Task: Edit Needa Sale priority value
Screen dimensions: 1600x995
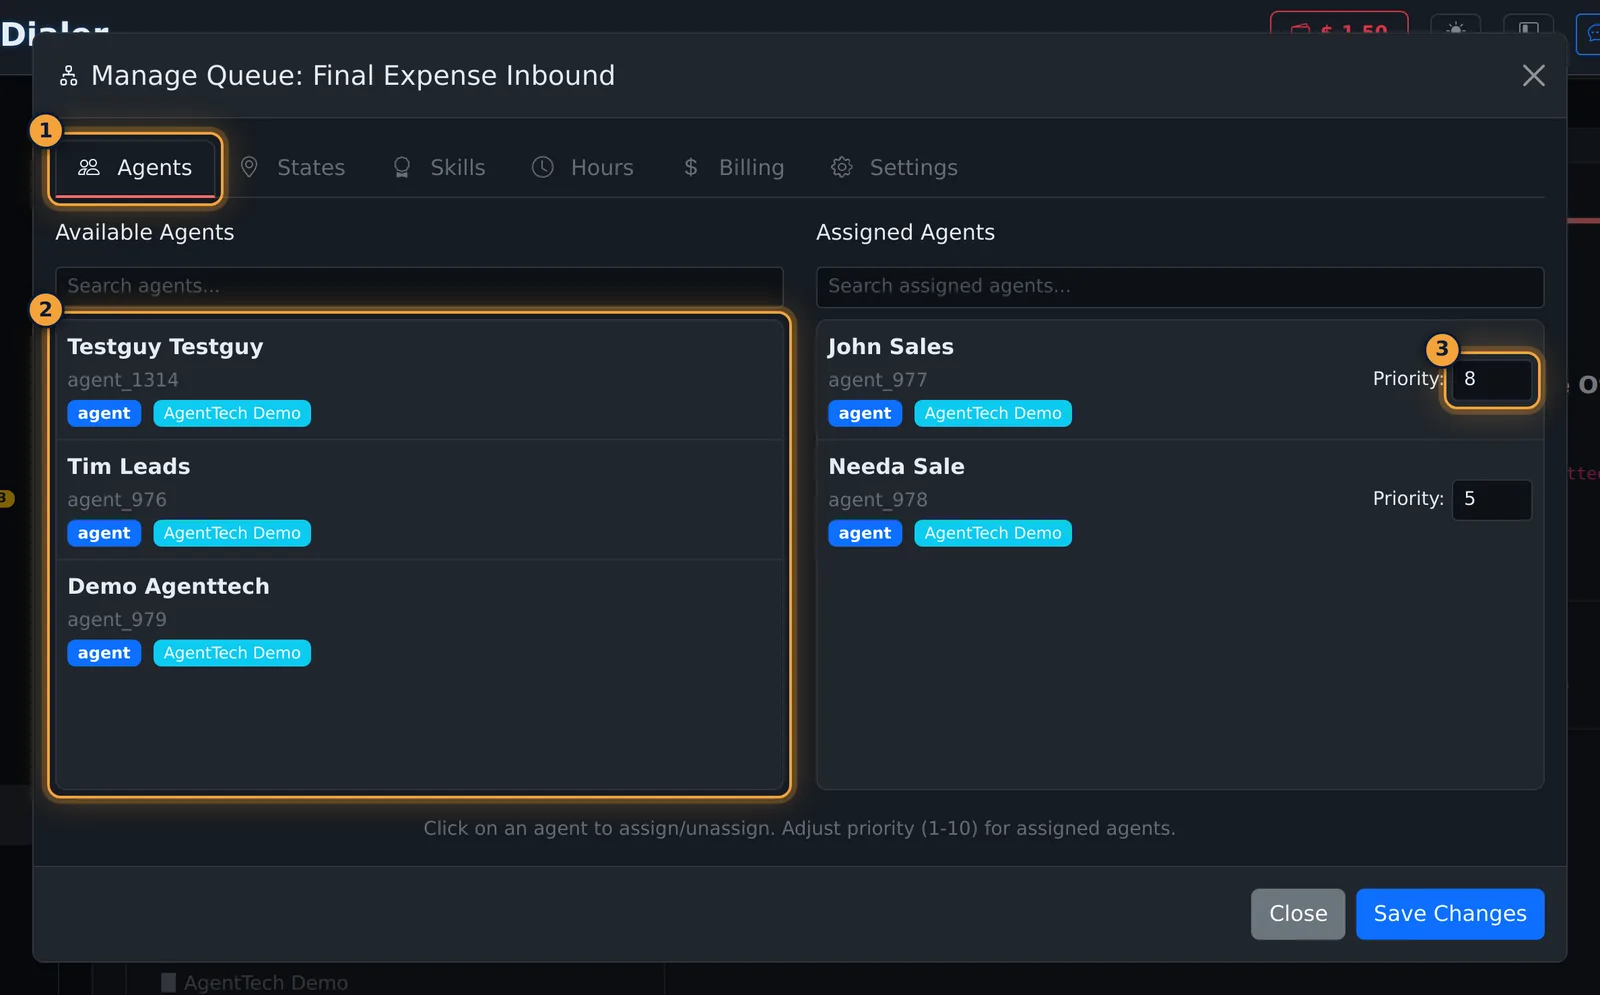Action: click(x=1491, y=500)
